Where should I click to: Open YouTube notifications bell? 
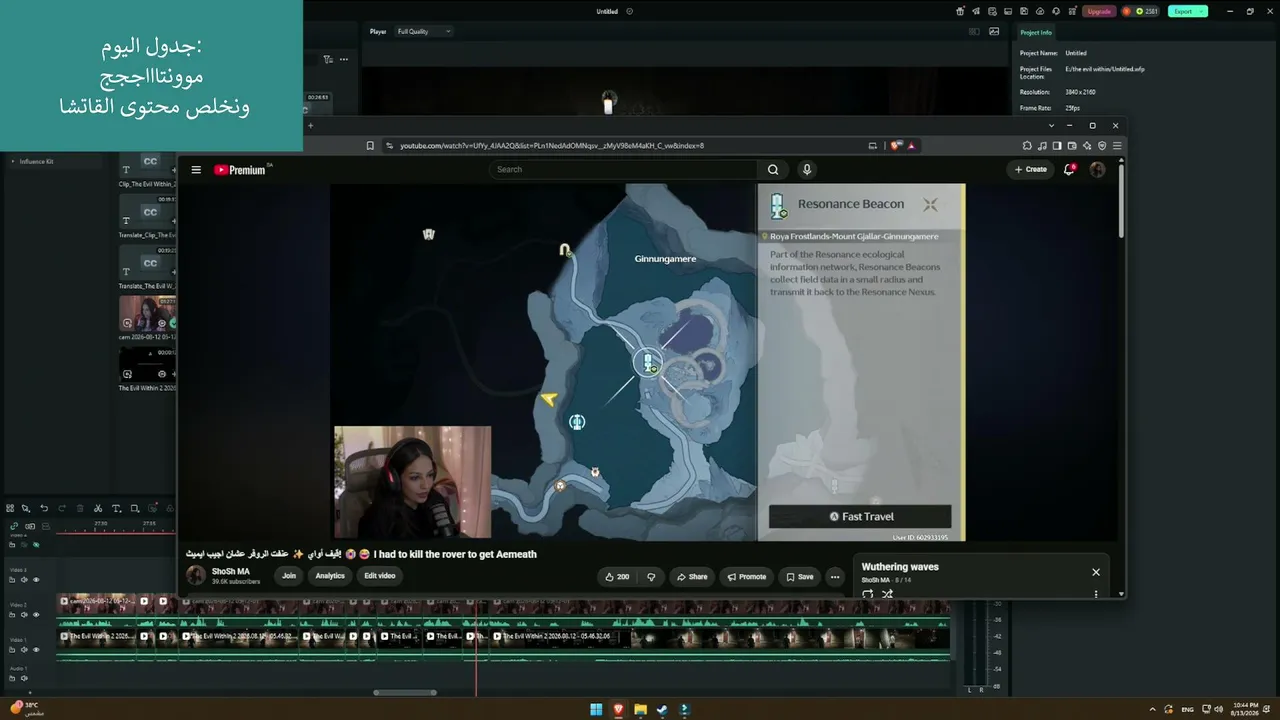(x=1069, y=170)
